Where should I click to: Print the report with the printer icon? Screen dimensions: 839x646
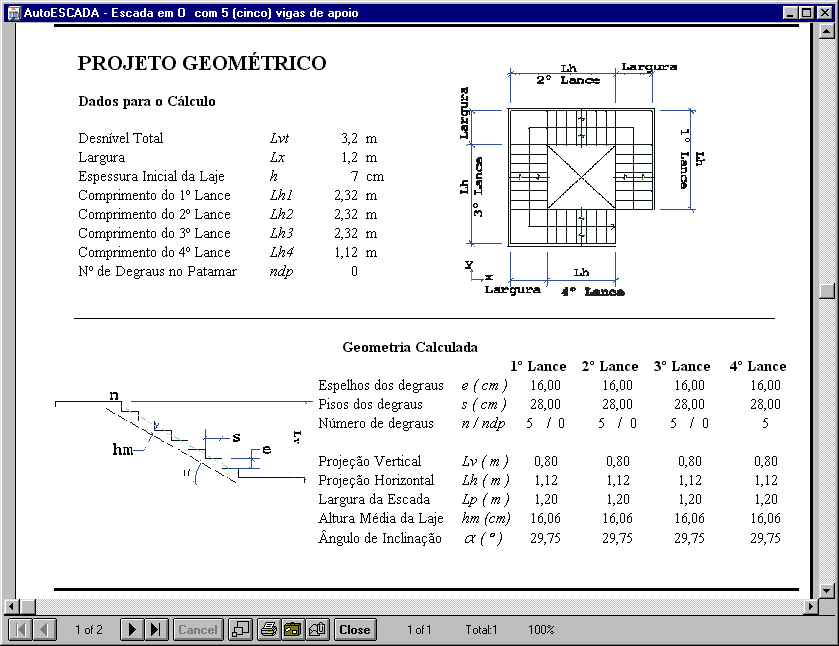(x=269, y=630)
